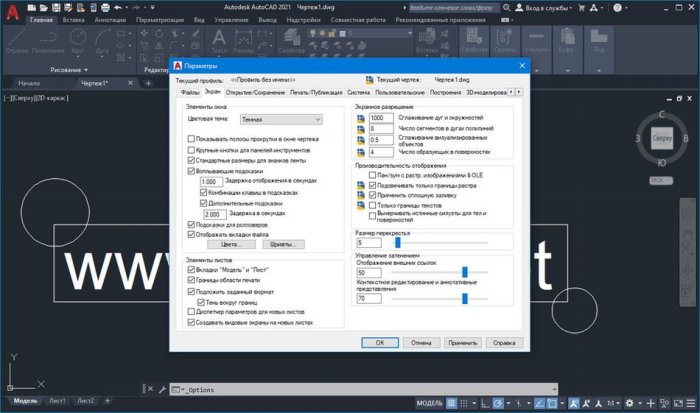
Task: Click the 'Применить' button
Action: (463, 342)
